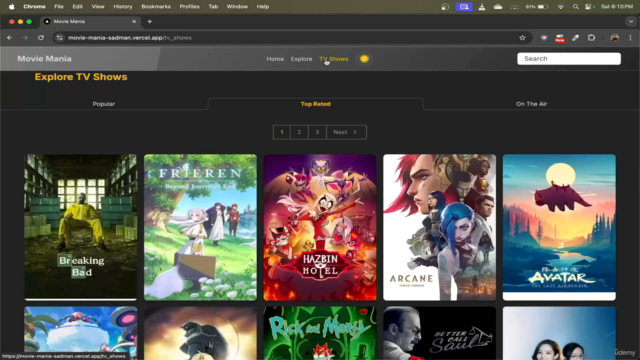Click the browser forward arrow
Image resolution: width=640 pixels, height=360 pixels.
(x=25, y=38)
